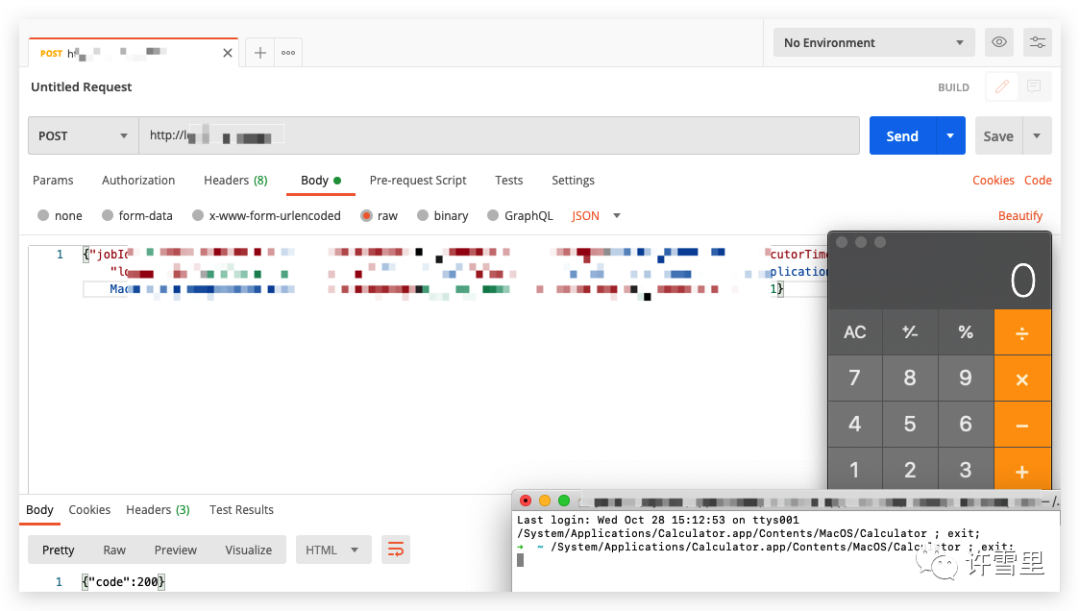Select the GraphQL body type radio
Image resolution: width=1080 pixels, height=611 pixels.
pyautogui.click(x=492, y=216)
